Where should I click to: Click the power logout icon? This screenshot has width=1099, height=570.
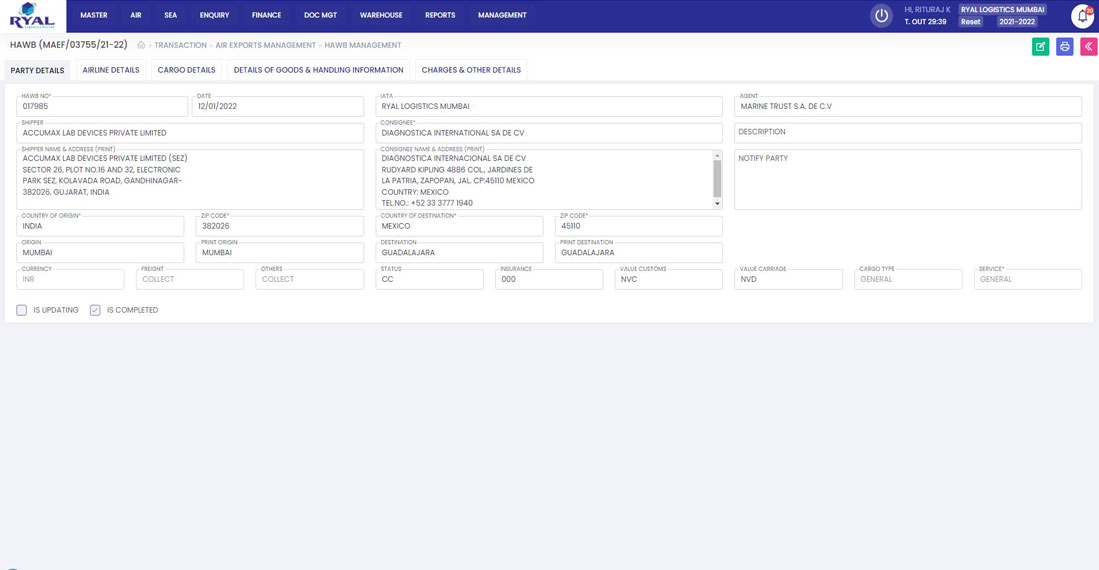coord(881,15)
